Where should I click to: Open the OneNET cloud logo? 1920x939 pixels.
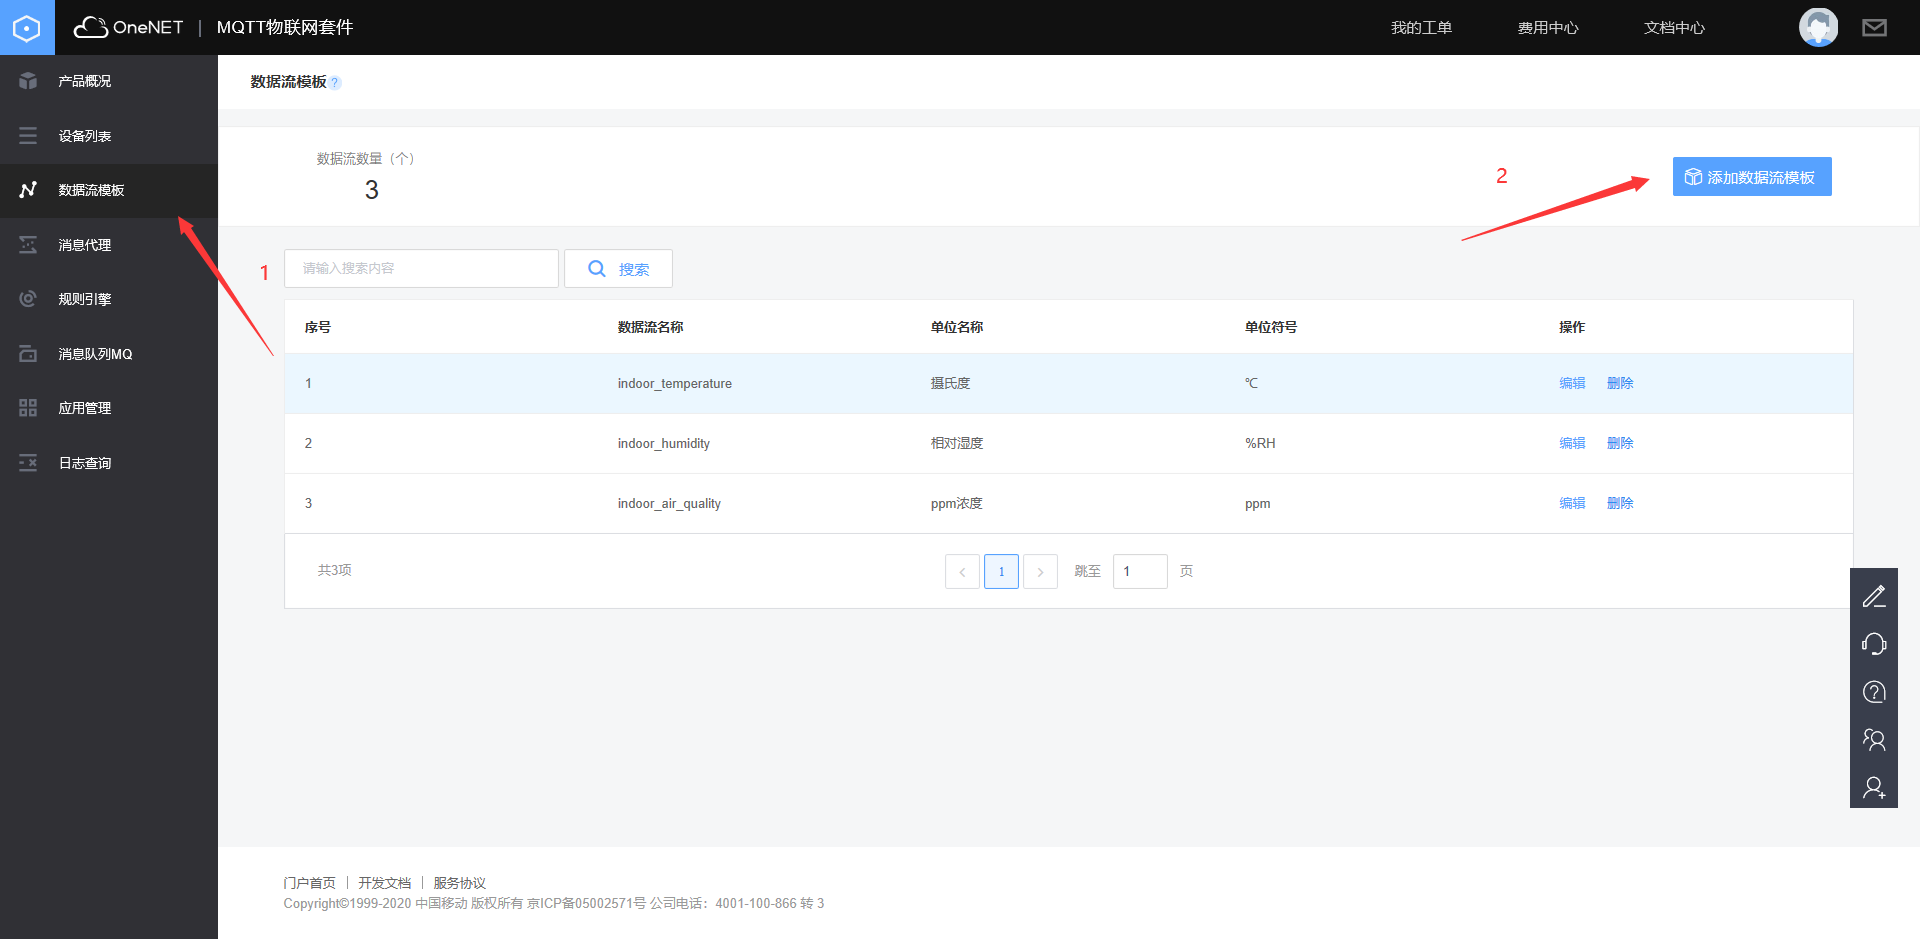pyautogui.click(x=129, y=27)
